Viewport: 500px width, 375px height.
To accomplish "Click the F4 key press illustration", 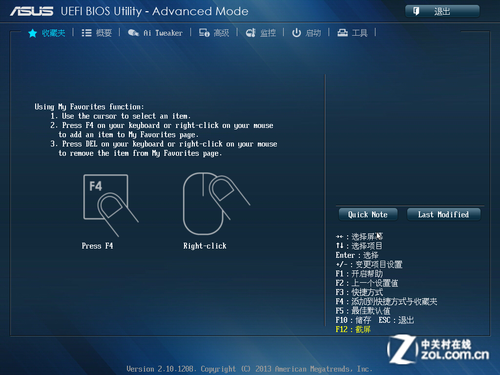I will [x=111, y=205].
